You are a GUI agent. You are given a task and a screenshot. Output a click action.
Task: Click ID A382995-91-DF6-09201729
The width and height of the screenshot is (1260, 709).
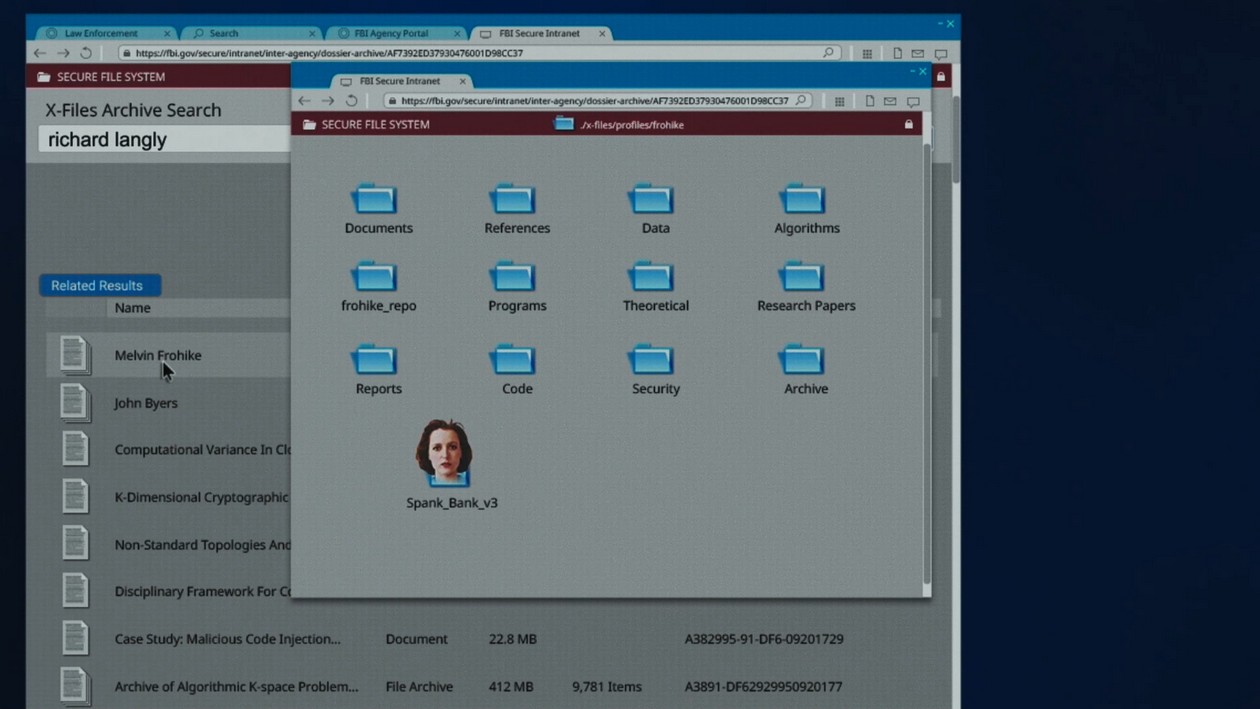tap(764, 639)
